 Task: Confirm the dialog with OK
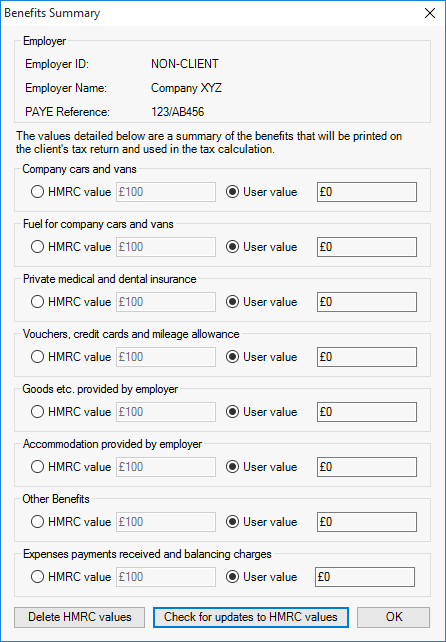[394, 617]
